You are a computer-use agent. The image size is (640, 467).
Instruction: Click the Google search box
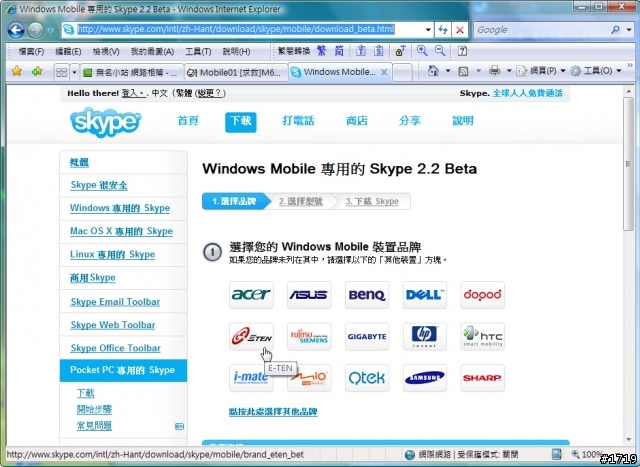tap(543, 30)
